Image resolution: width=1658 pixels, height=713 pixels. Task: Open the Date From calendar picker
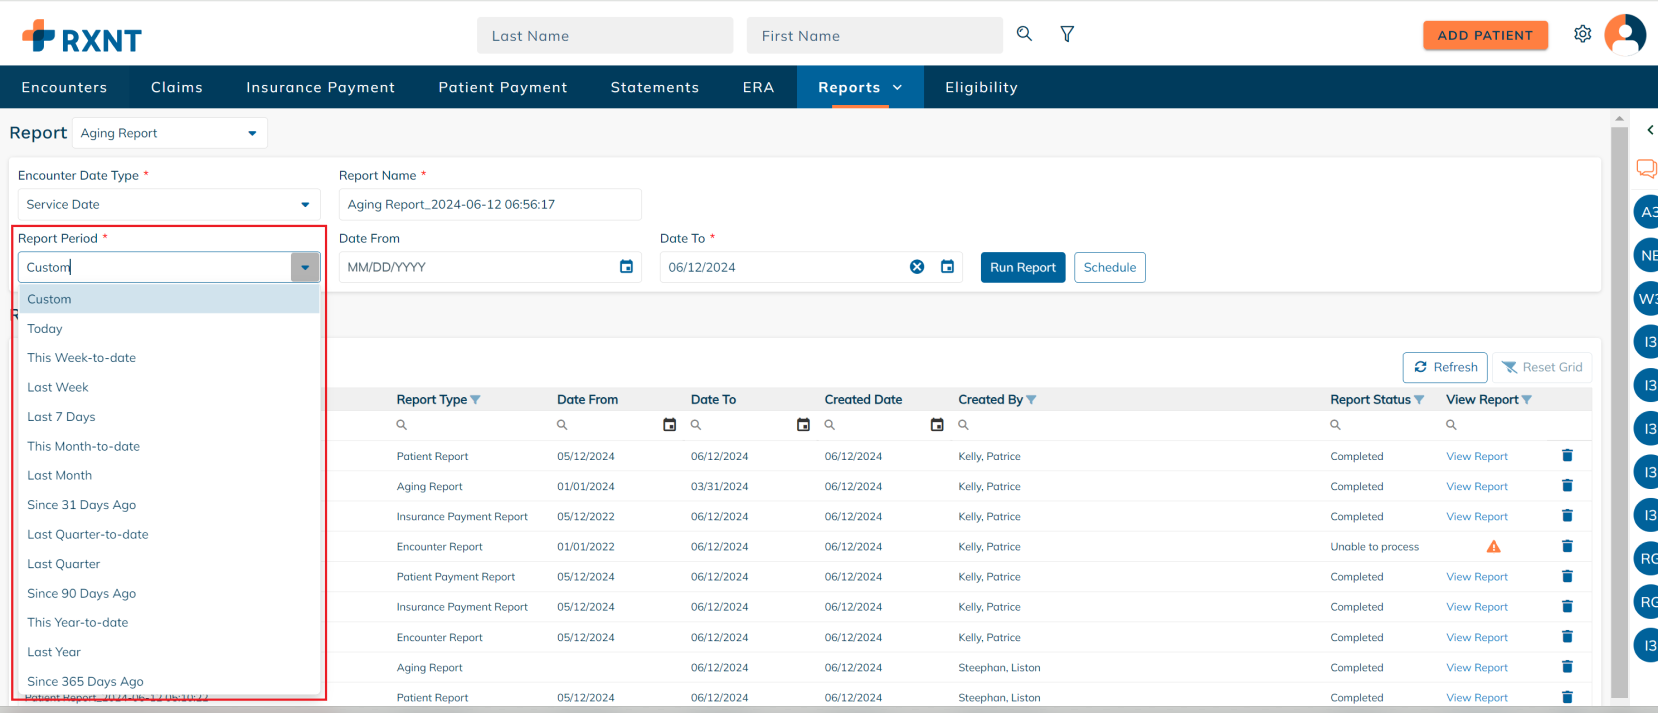(x=626, y=267)
